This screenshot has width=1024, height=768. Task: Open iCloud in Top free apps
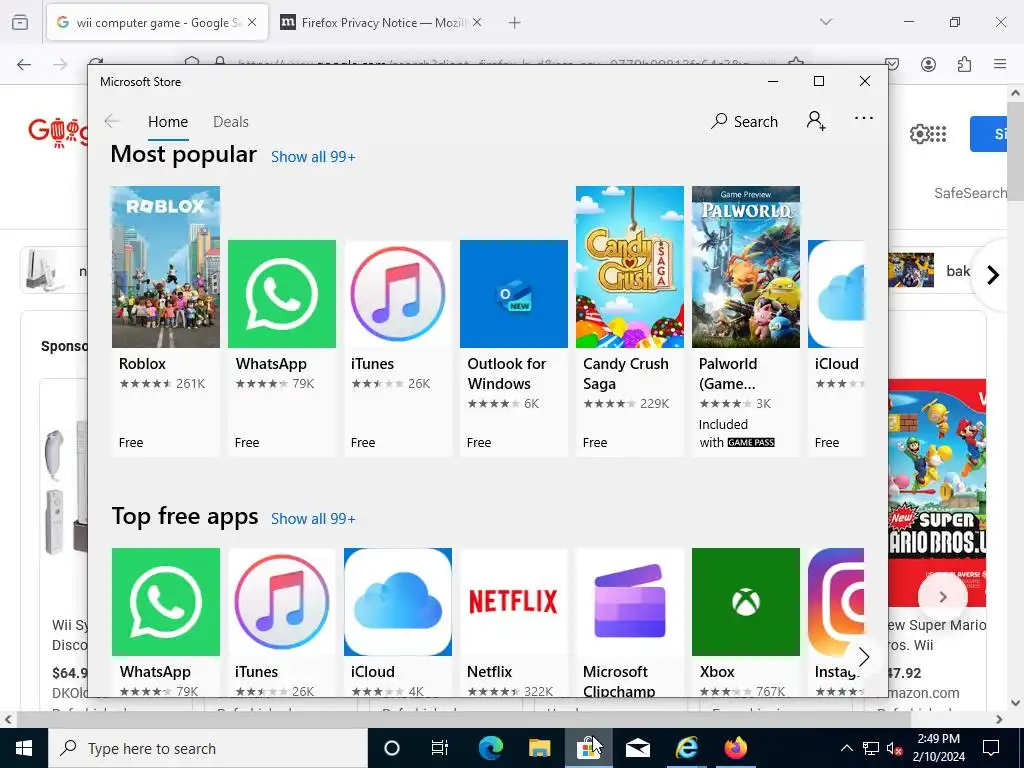pyautogui.click(x=398, y=620)
